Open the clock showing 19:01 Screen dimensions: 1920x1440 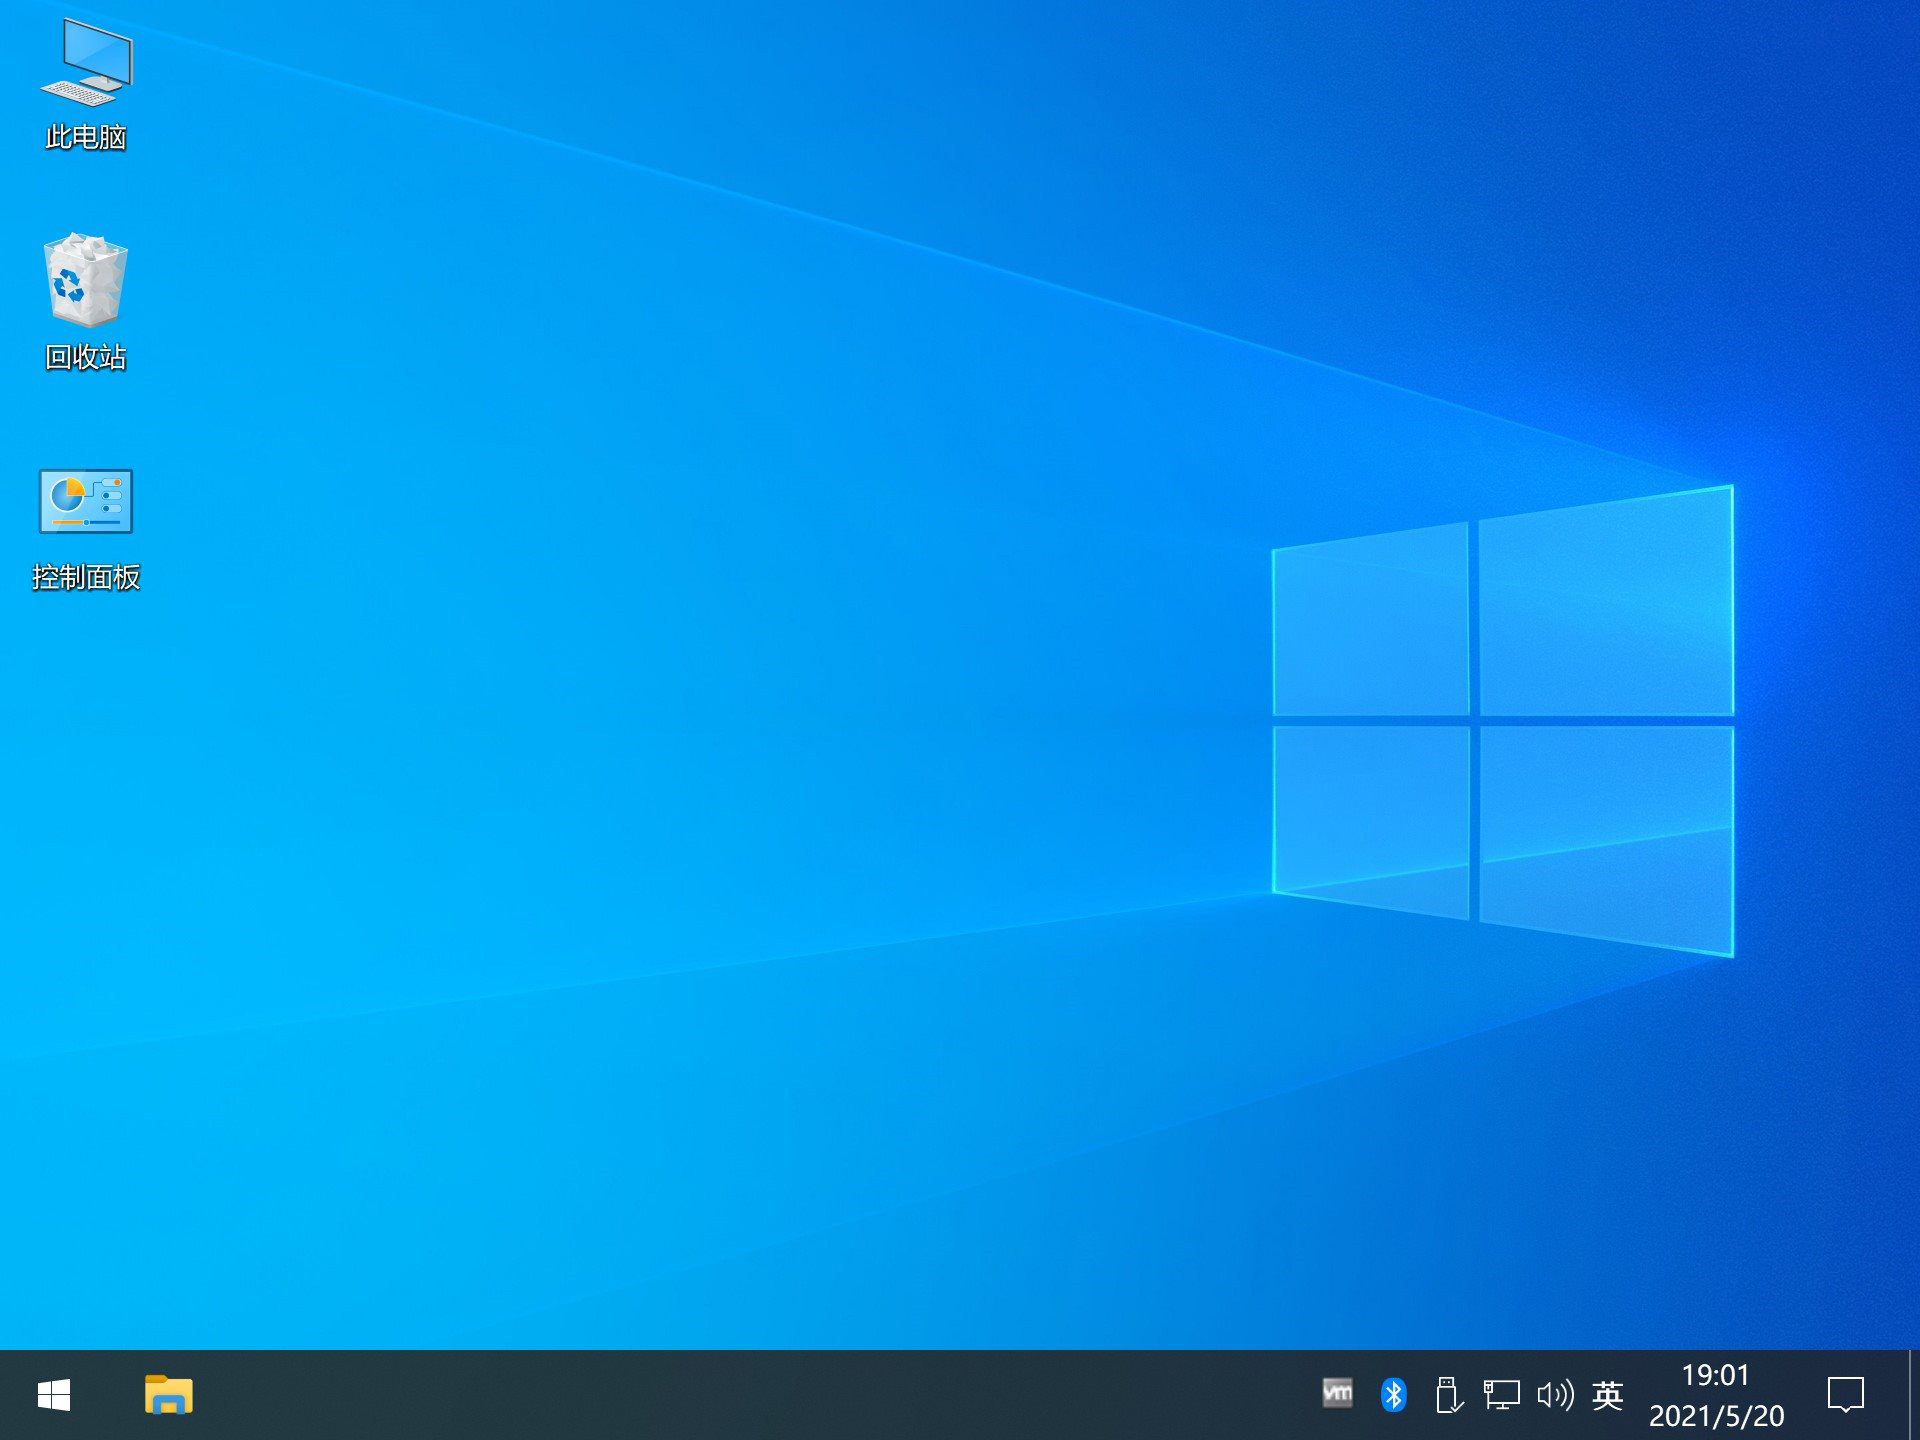1716,1395
